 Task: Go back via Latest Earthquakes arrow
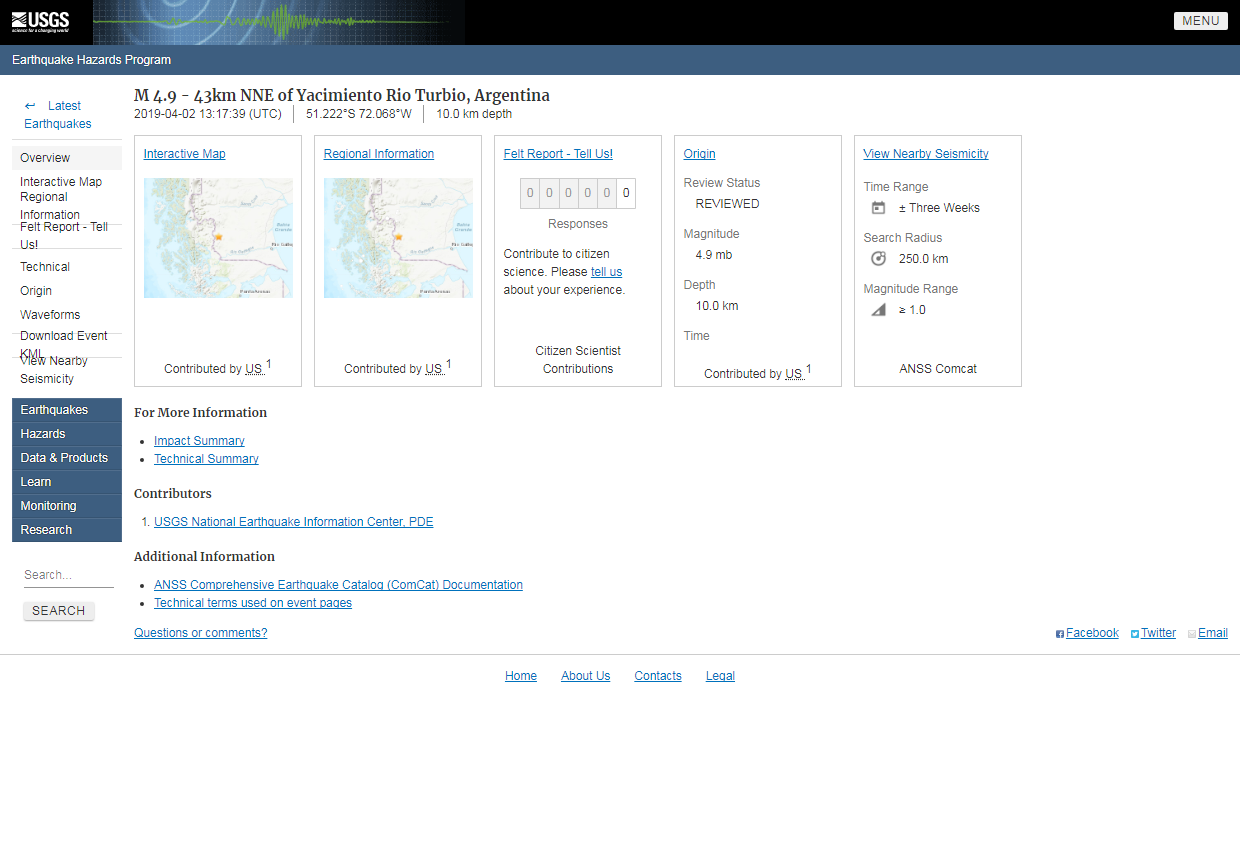[x=30, y=106]
